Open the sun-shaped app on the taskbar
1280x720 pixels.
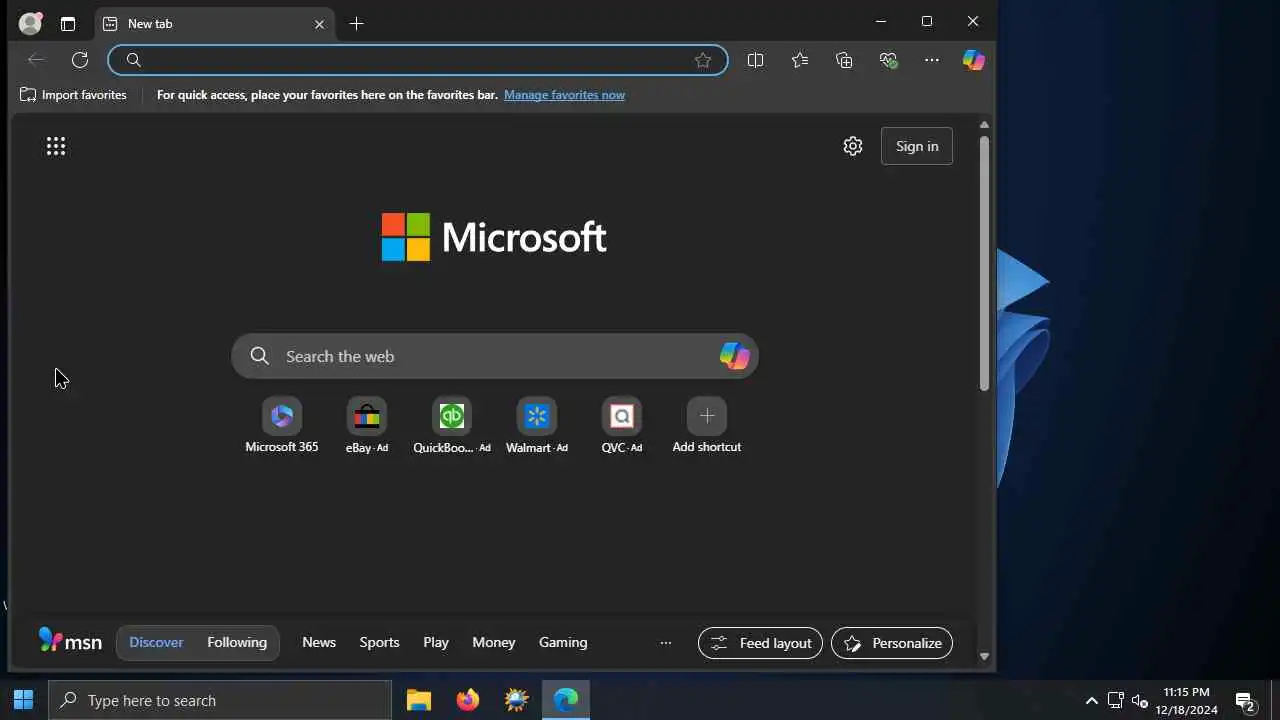coord(517,700)
